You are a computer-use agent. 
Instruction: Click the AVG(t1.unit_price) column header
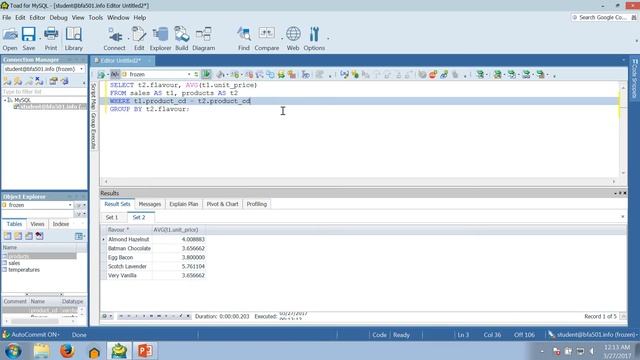coord(179,230)
